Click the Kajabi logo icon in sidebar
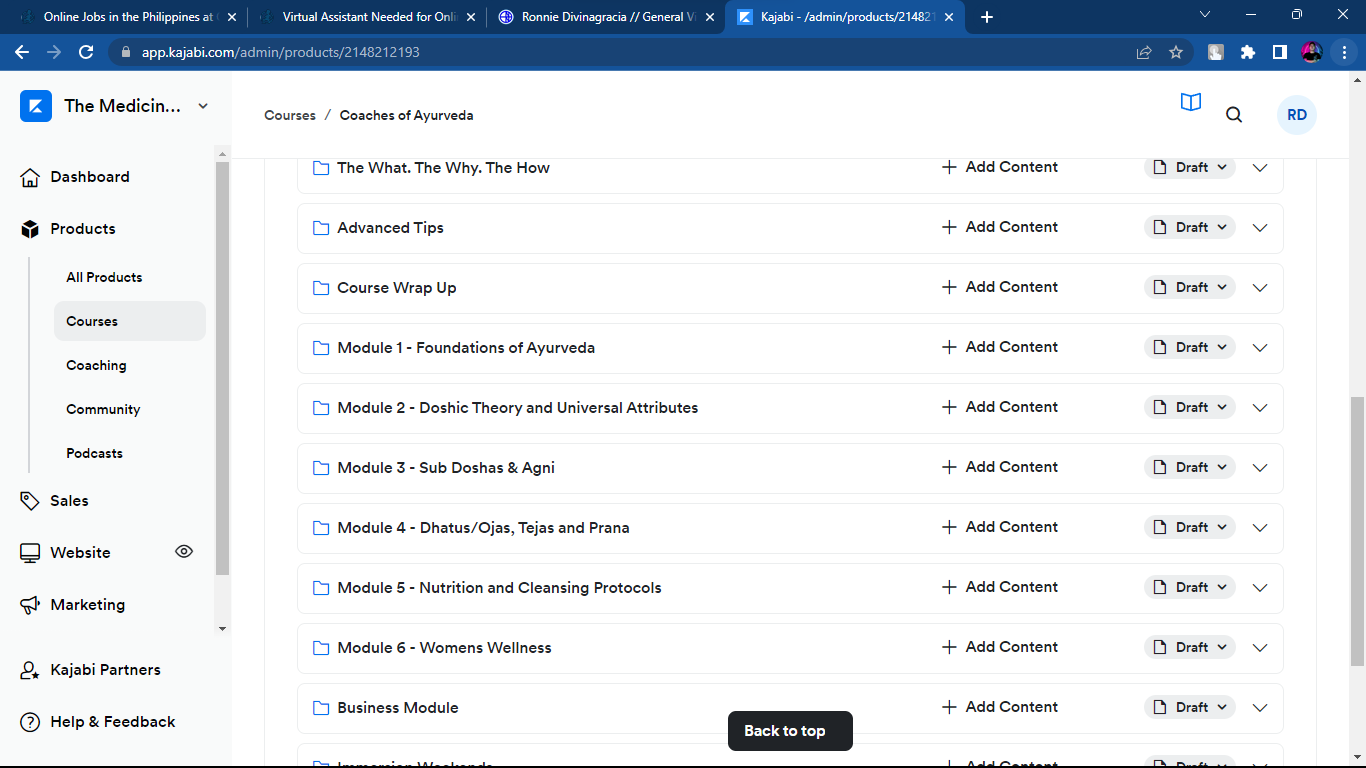The width and height of the screenshot is (1366, 768). click(x=36, y=106)
